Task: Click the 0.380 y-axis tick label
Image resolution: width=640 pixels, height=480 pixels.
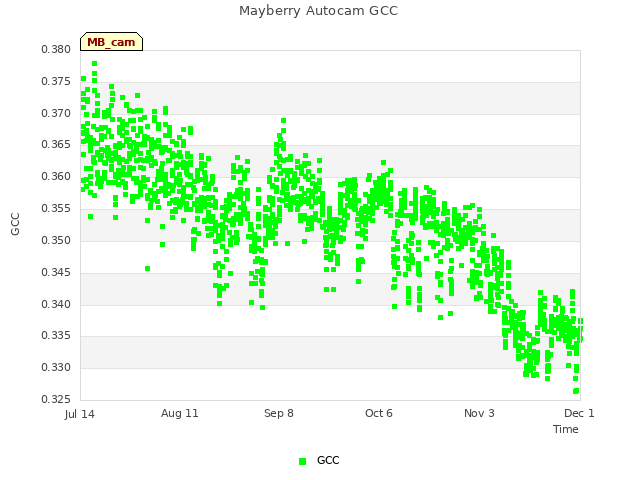Action: point(56,49)
